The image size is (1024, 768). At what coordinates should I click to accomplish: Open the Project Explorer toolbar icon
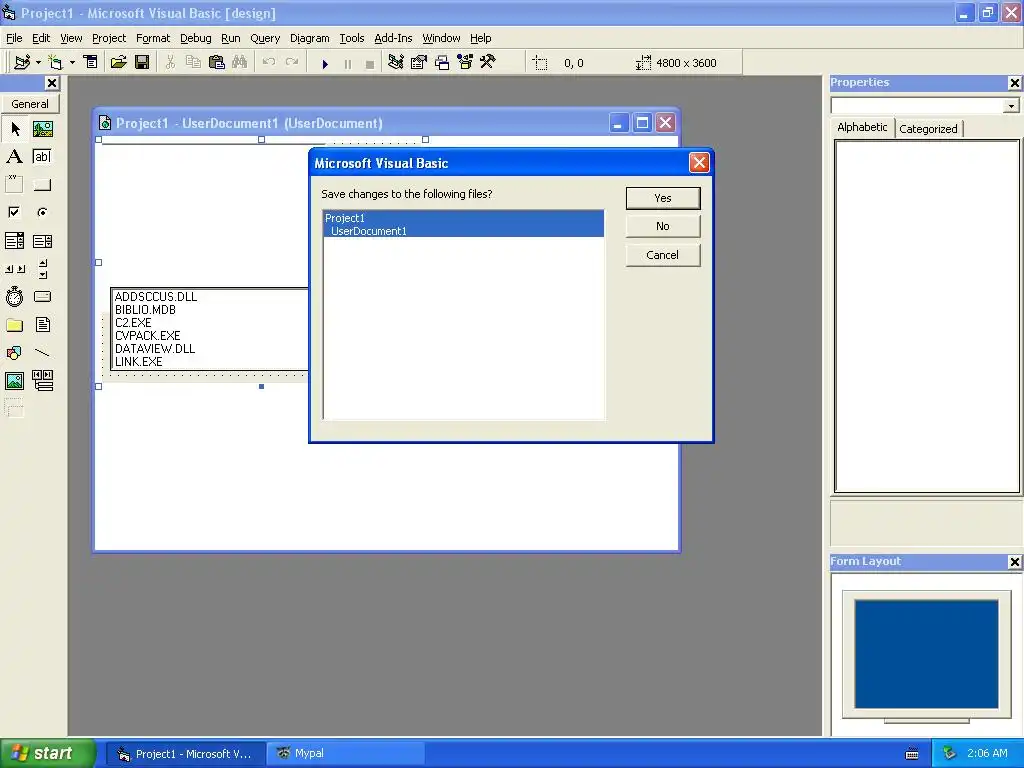click(x=396, y=63)
